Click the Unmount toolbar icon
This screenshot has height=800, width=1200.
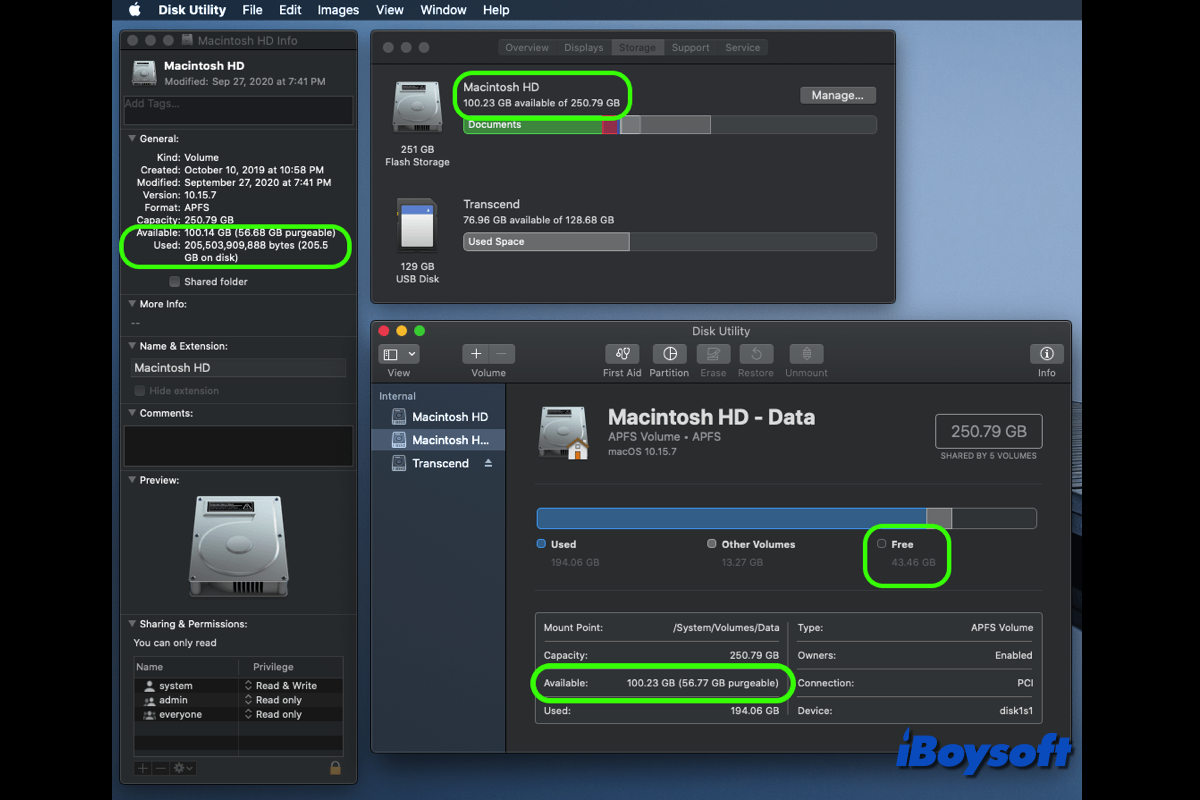[x=806, y=354]
